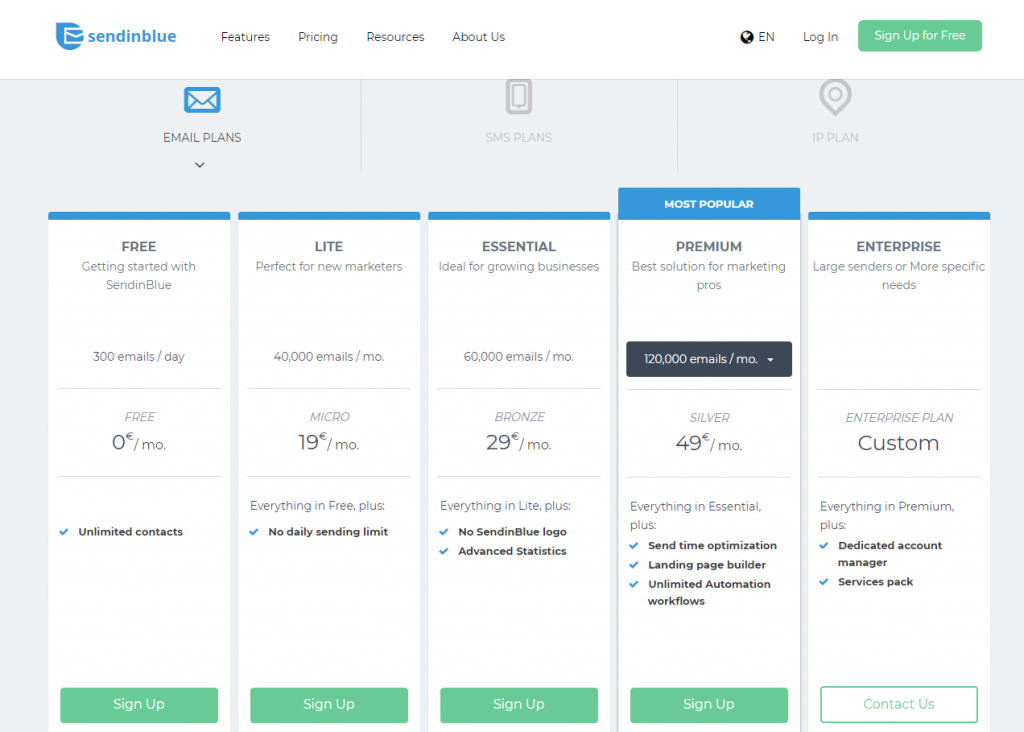Open the About Us menu

(478, 37)
